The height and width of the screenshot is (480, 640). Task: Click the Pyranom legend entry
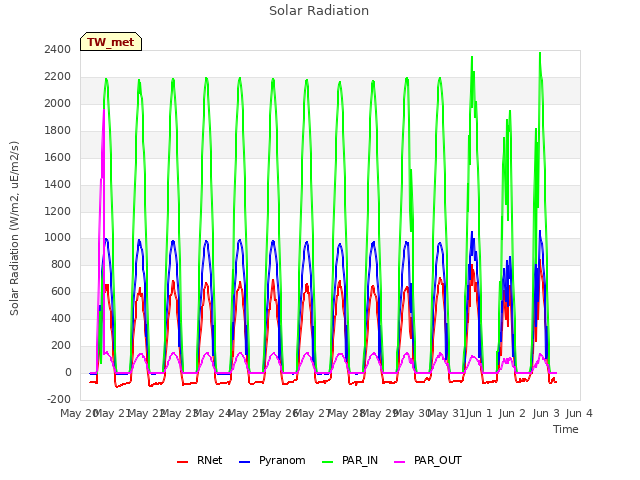(272, 460)
